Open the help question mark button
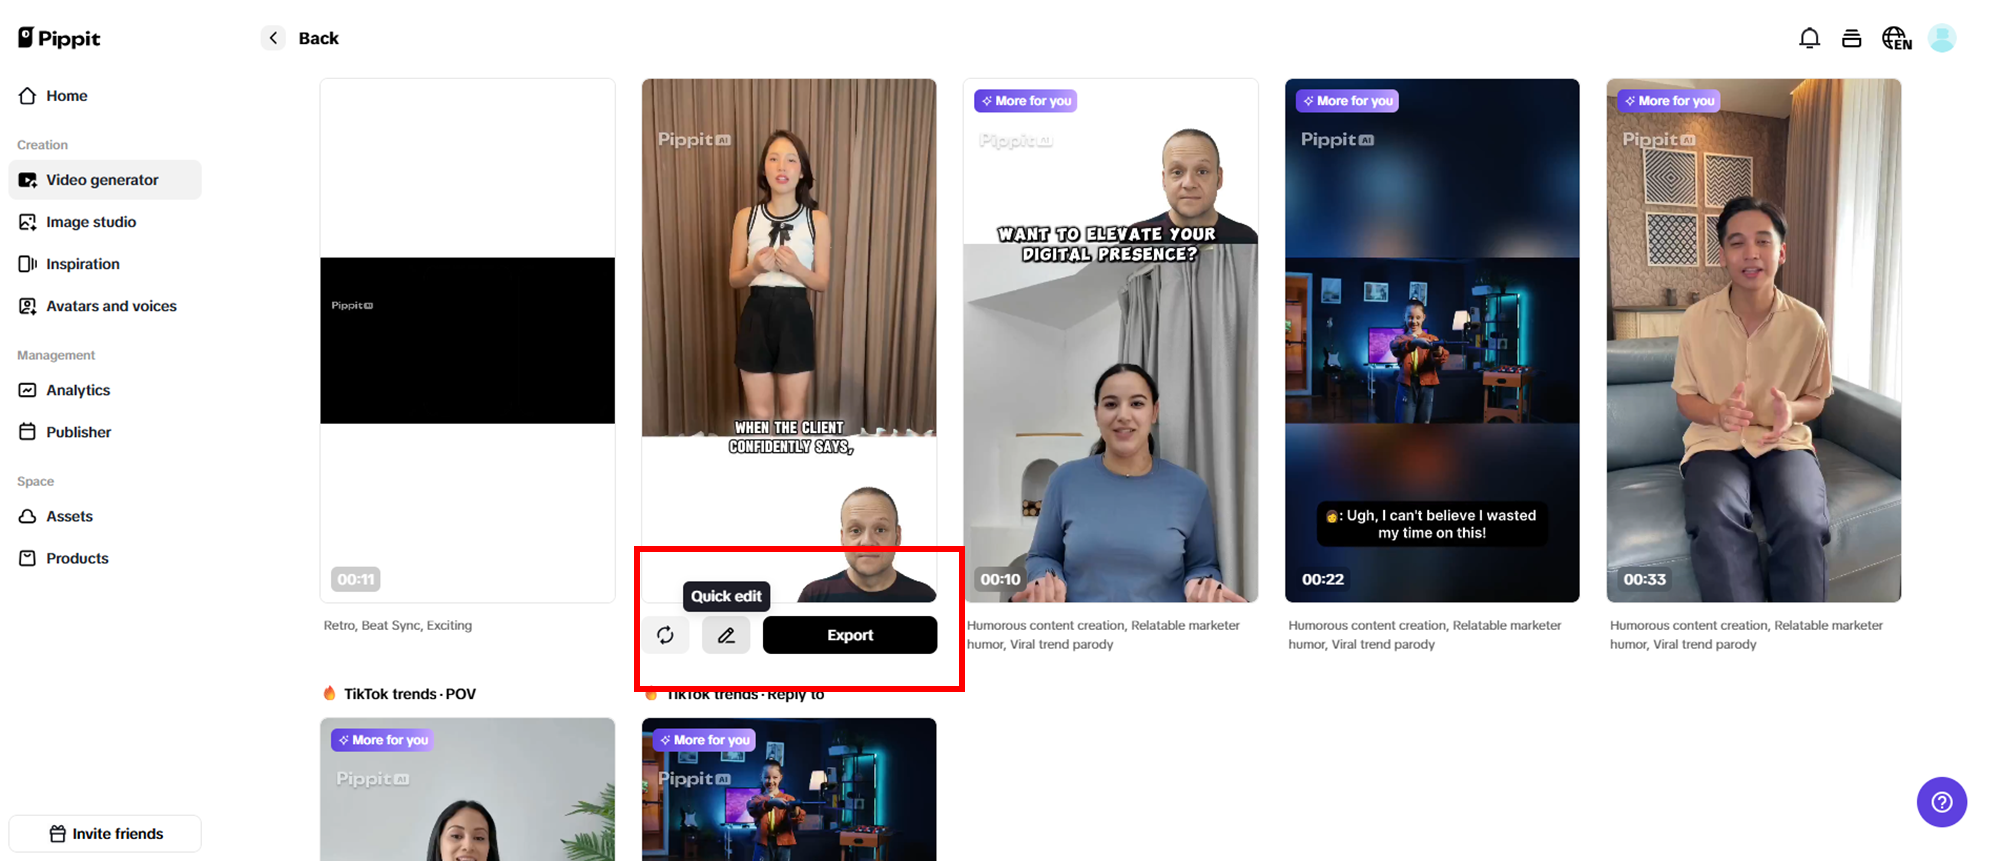 tap(1941, 802)
